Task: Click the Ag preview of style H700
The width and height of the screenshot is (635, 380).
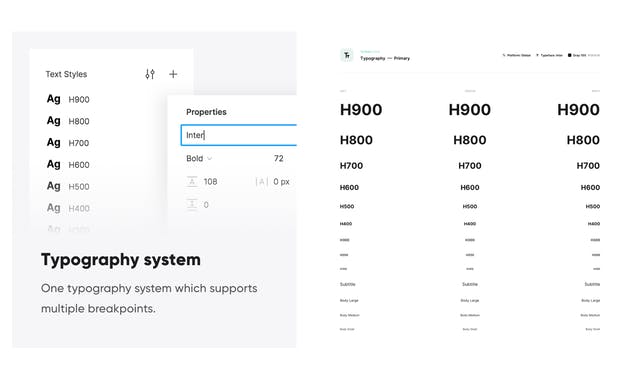Action: point(53,143)
